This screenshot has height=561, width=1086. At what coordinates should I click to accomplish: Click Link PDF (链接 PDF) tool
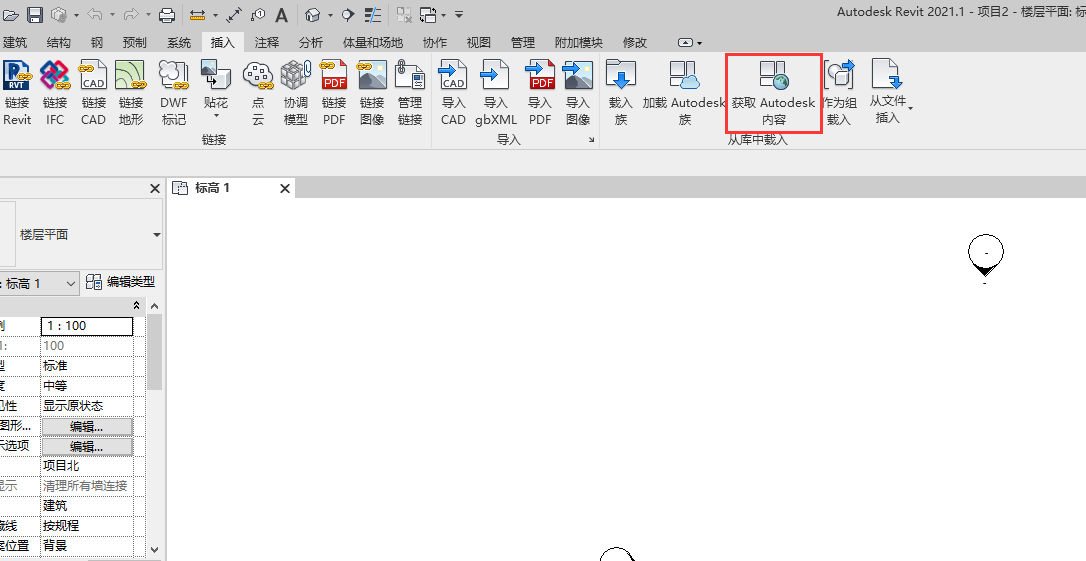click(334, 92)
